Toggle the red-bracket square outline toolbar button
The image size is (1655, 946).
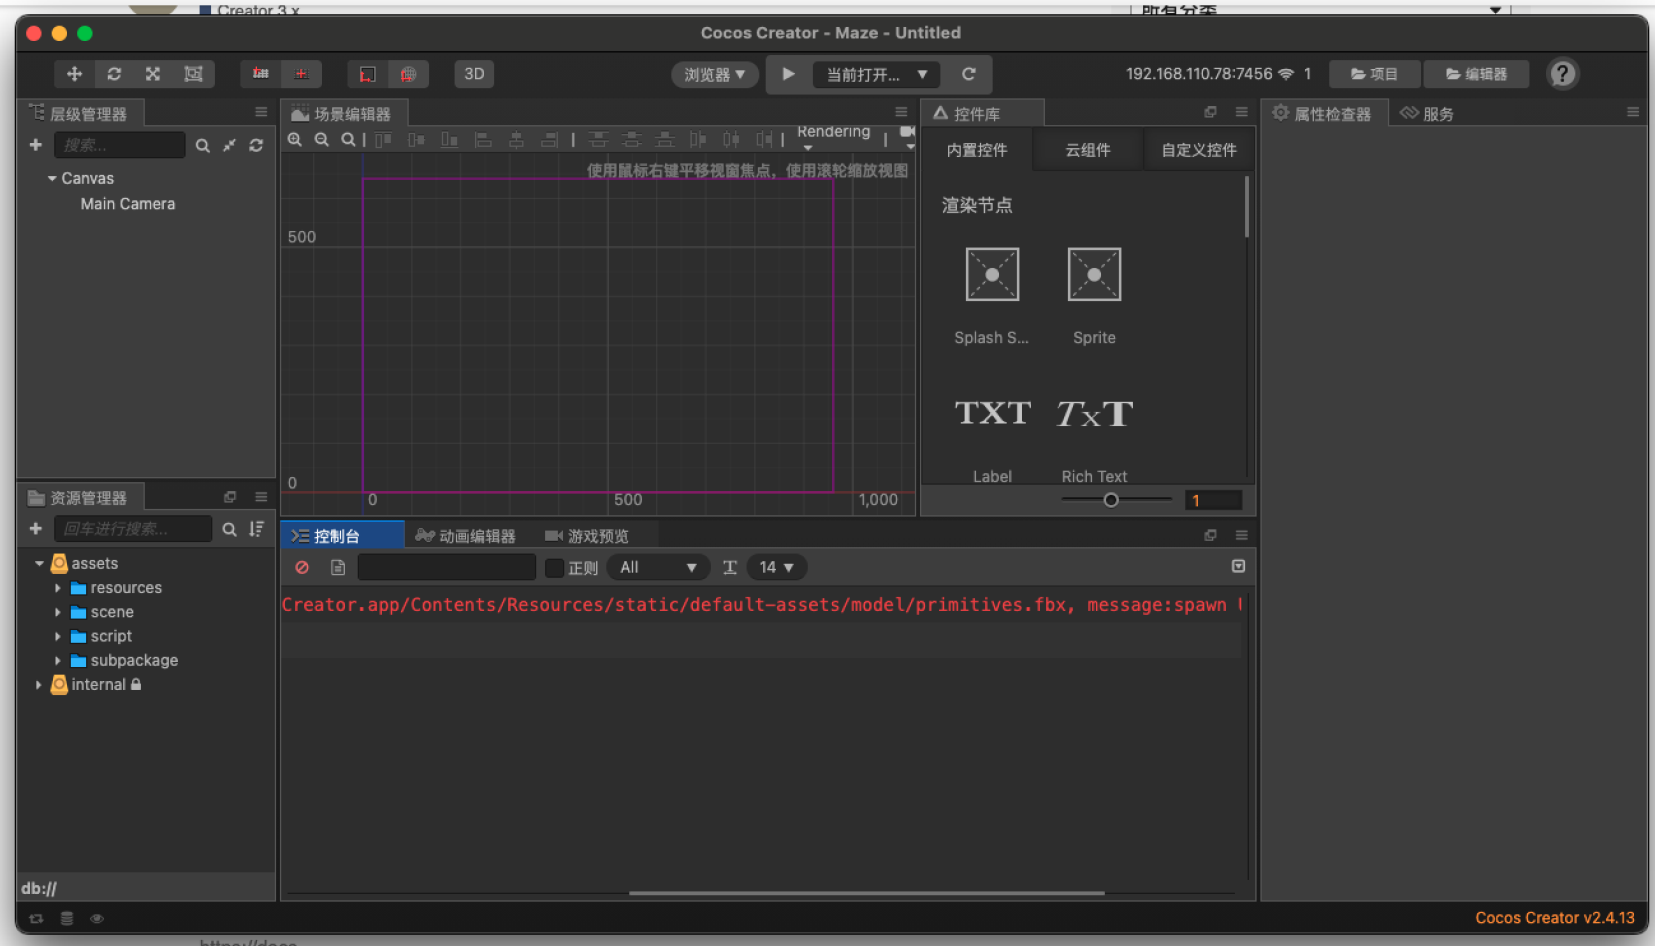(x=368, y=74)
